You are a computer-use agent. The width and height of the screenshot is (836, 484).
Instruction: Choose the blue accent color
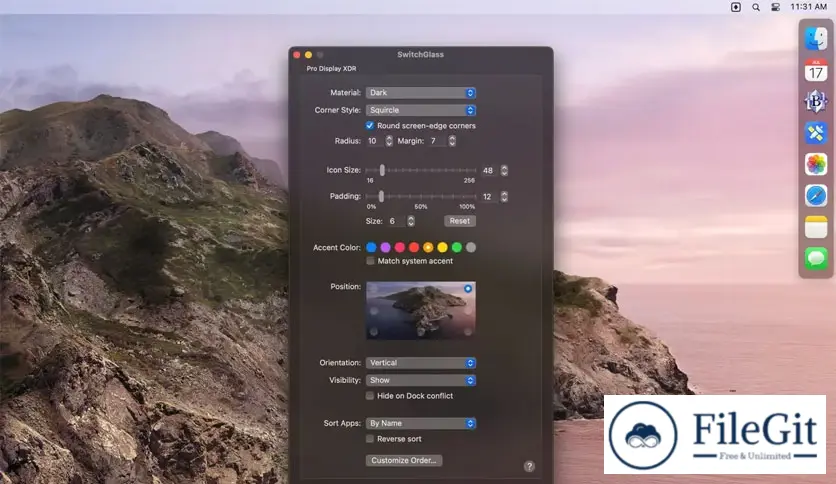click(371, 247)
